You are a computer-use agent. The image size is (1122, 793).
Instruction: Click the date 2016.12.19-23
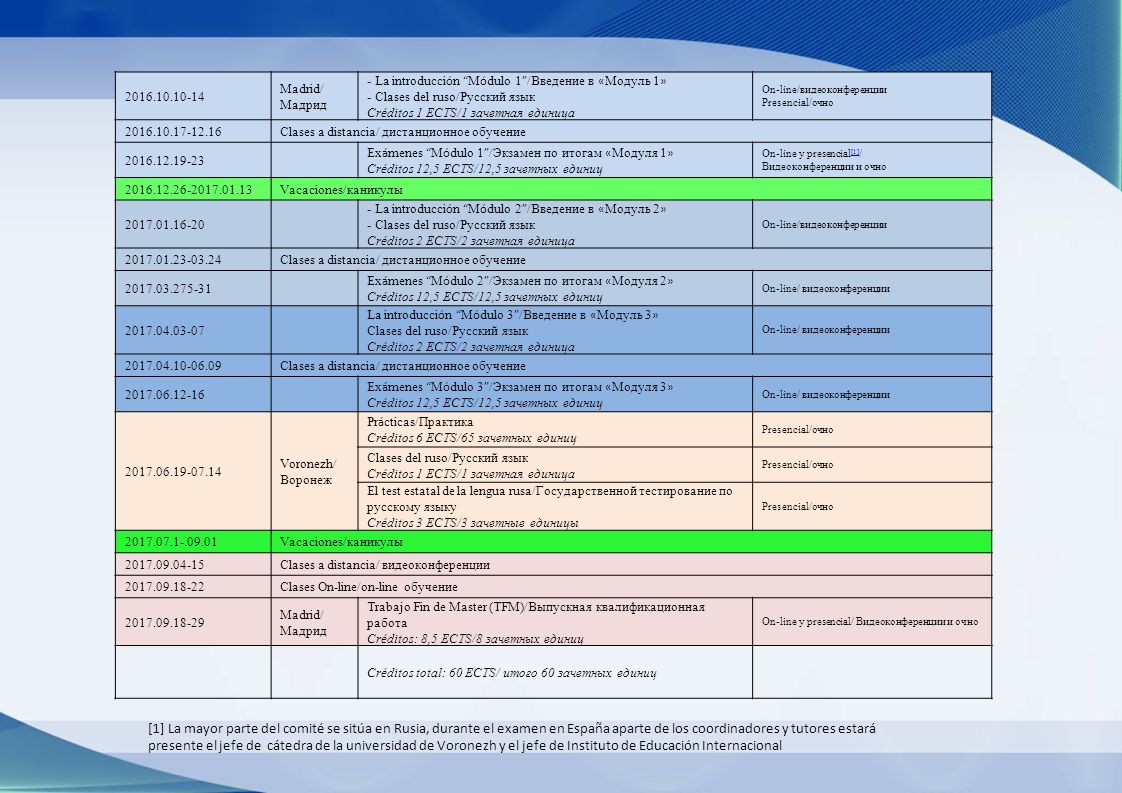(165, 160)
